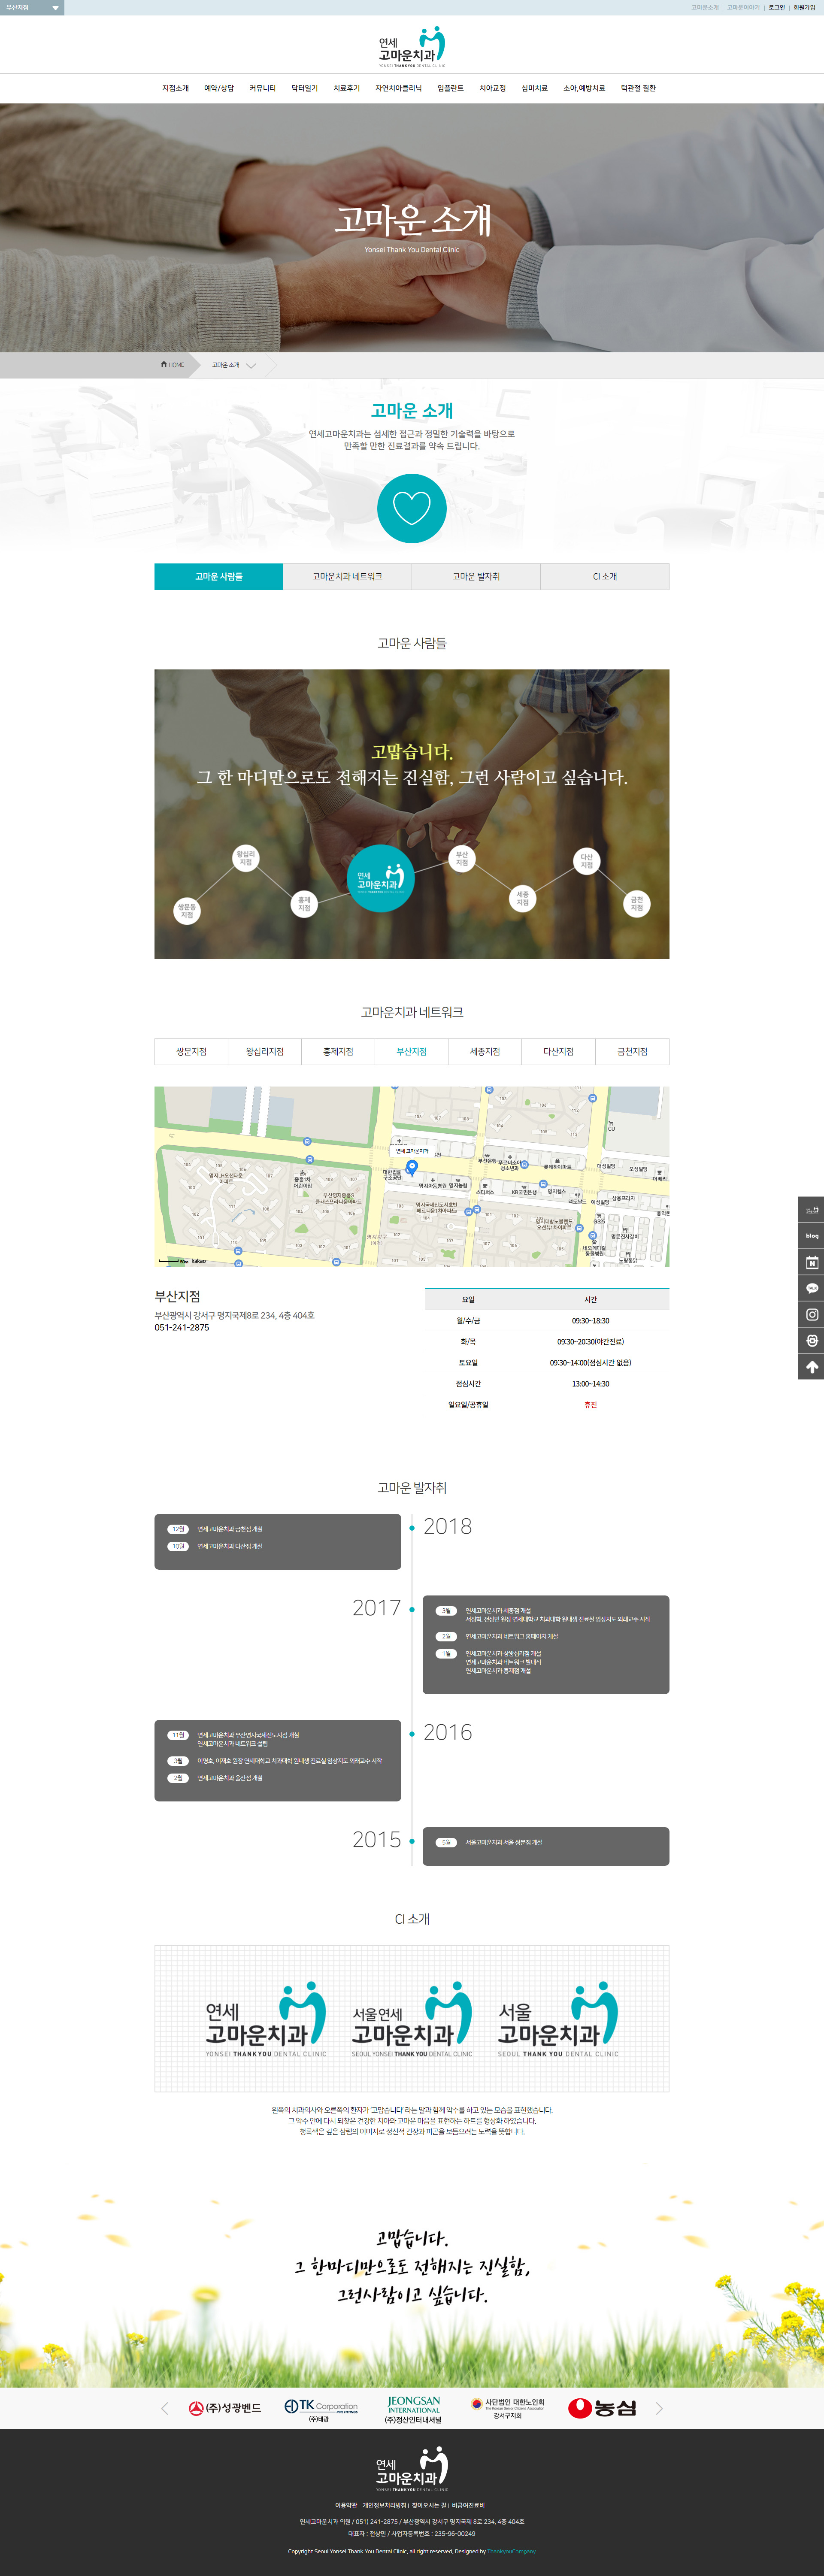Click the 쌍문동 지점 bubble

187,910
